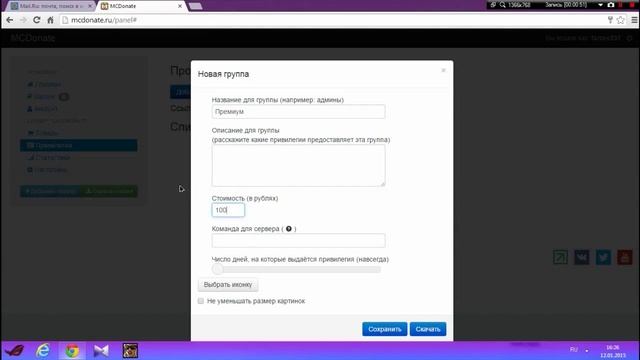Screen dimensions: 640x360
Task: Click the recorder magnifier zoom icon
Action: (x=502, y=5)
